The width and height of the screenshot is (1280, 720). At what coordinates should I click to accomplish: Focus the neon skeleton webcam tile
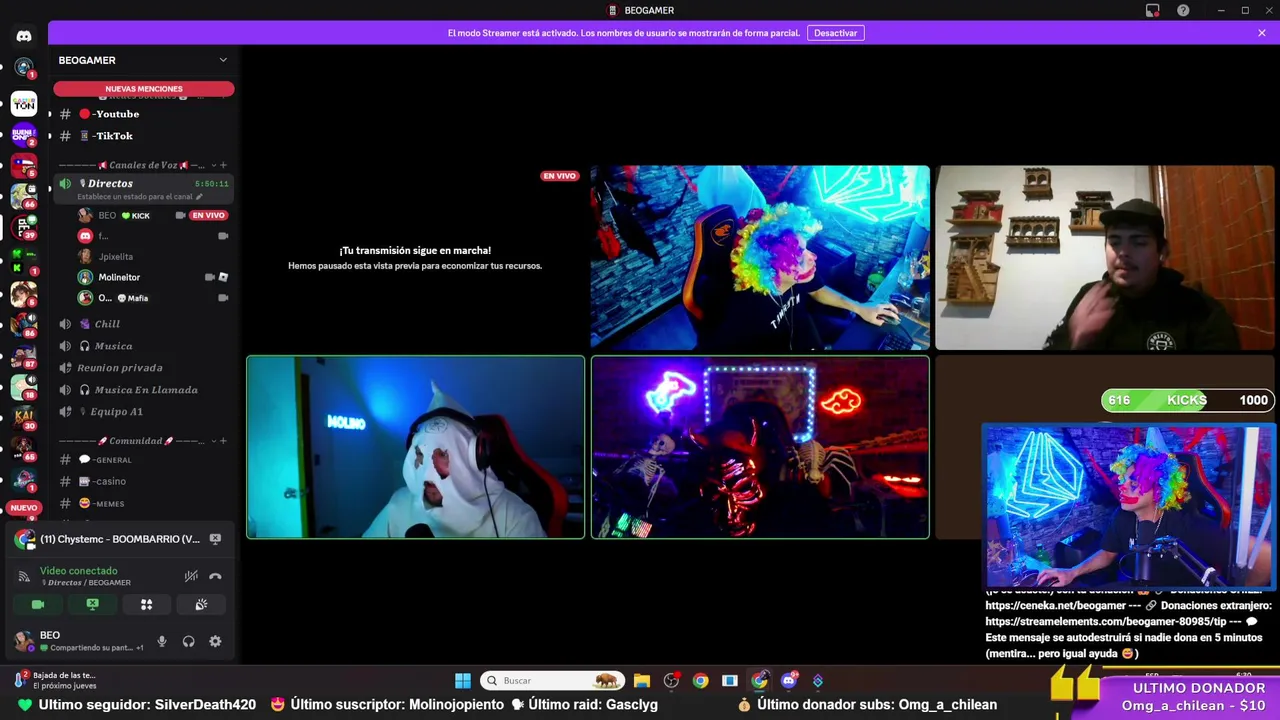click(760, 447)
